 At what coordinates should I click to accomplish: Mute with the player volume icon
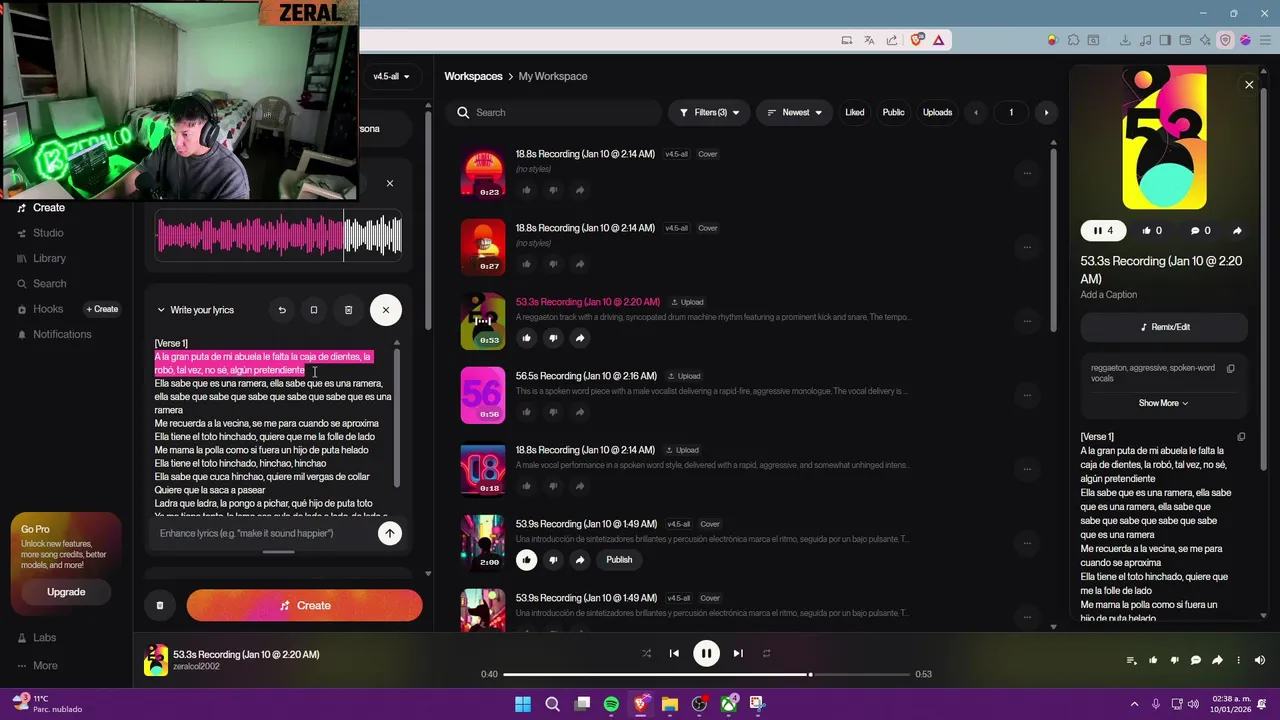(1260, 660)
